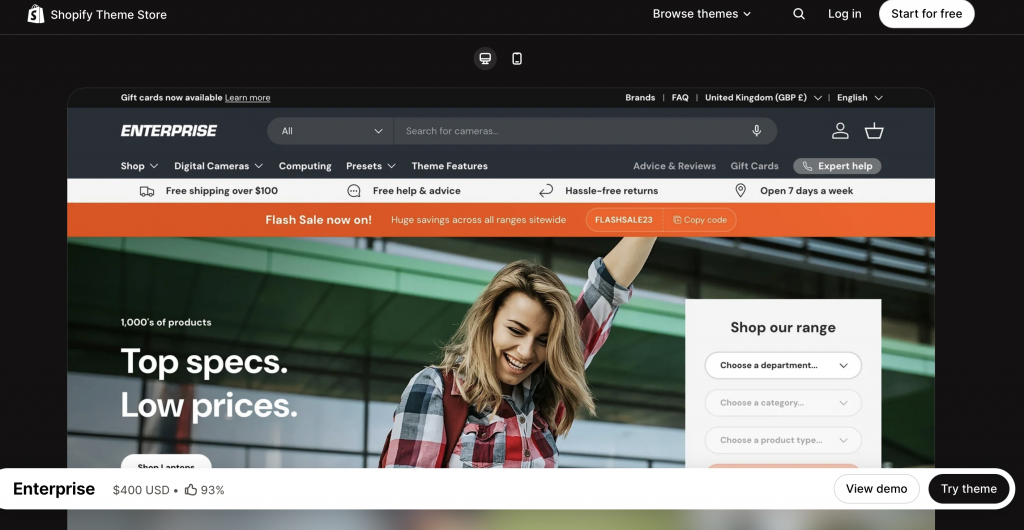This screenshot has height=530, width=1024.
Task: Click the Shopify Theme Store title
Action: [108, 14]
